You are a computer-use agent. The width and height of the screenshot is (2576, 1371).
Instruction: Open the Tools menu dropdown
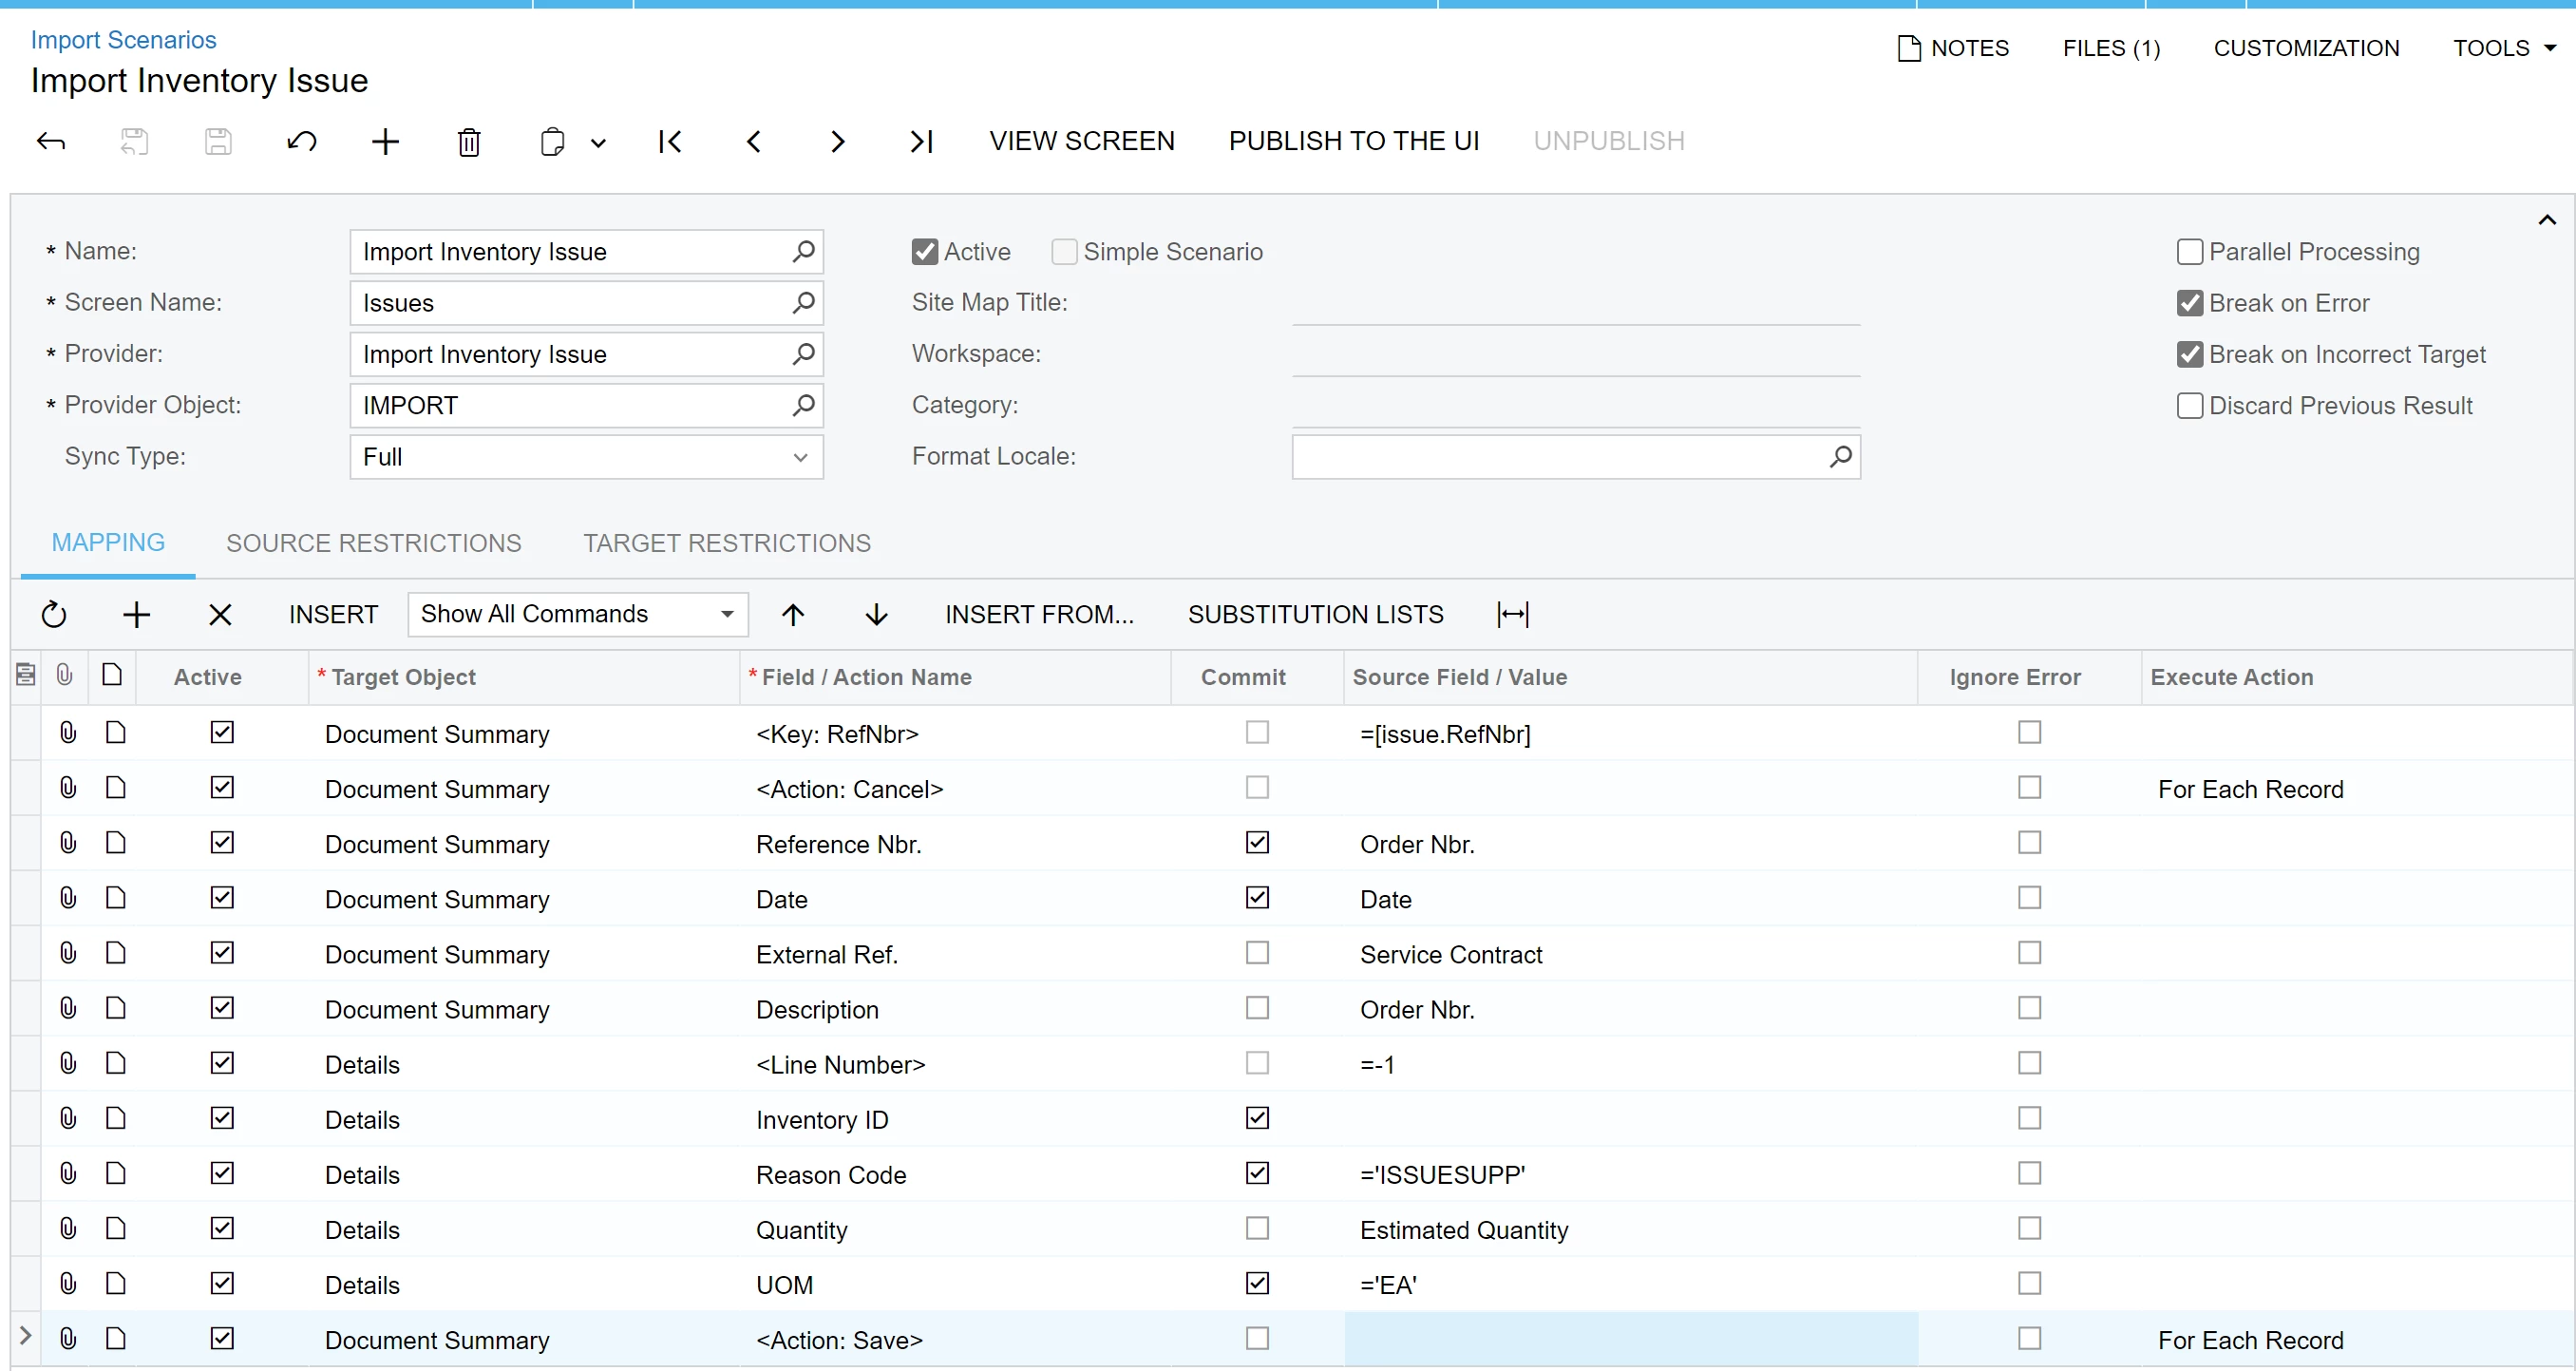[x=2504, y=48]
